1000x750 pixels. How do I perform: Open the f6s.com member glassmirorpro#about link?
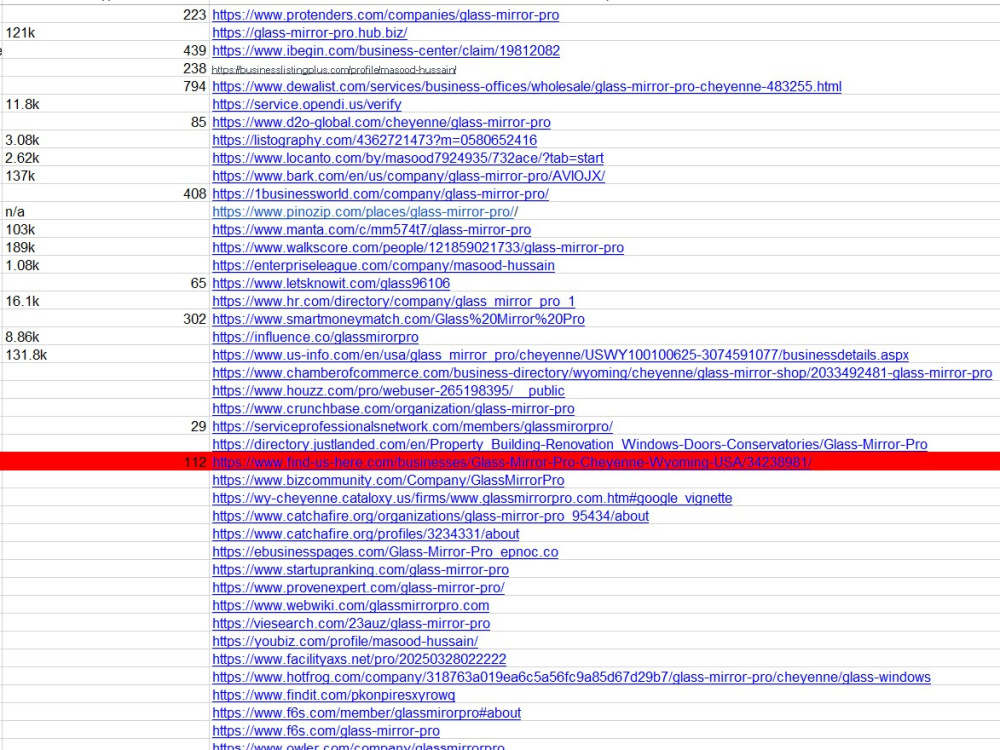[x=367, y=711]
